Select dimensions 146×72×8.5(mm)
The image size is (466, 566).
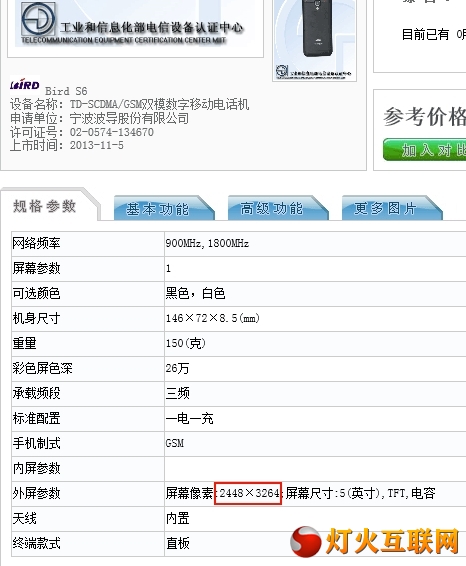point(213,318)
